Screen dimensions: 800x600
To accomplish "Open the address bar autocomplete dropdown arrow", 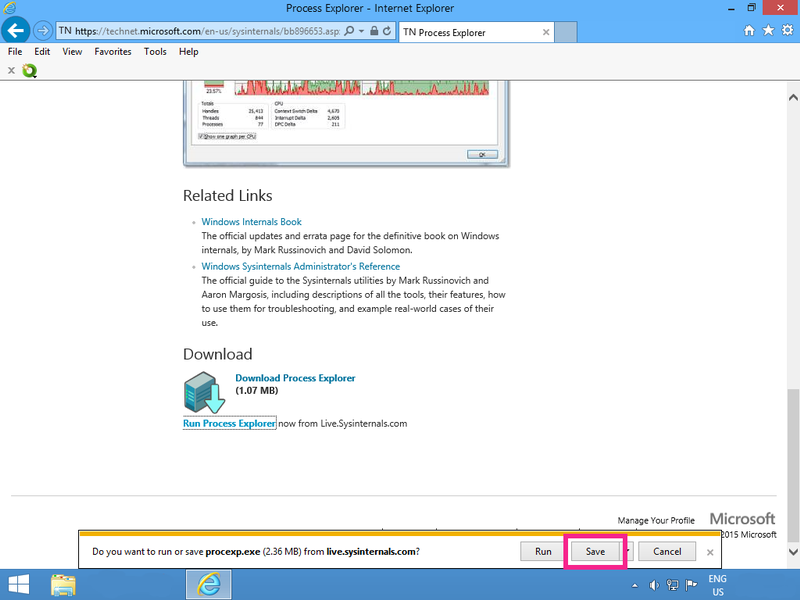I will tap(361, 31).
